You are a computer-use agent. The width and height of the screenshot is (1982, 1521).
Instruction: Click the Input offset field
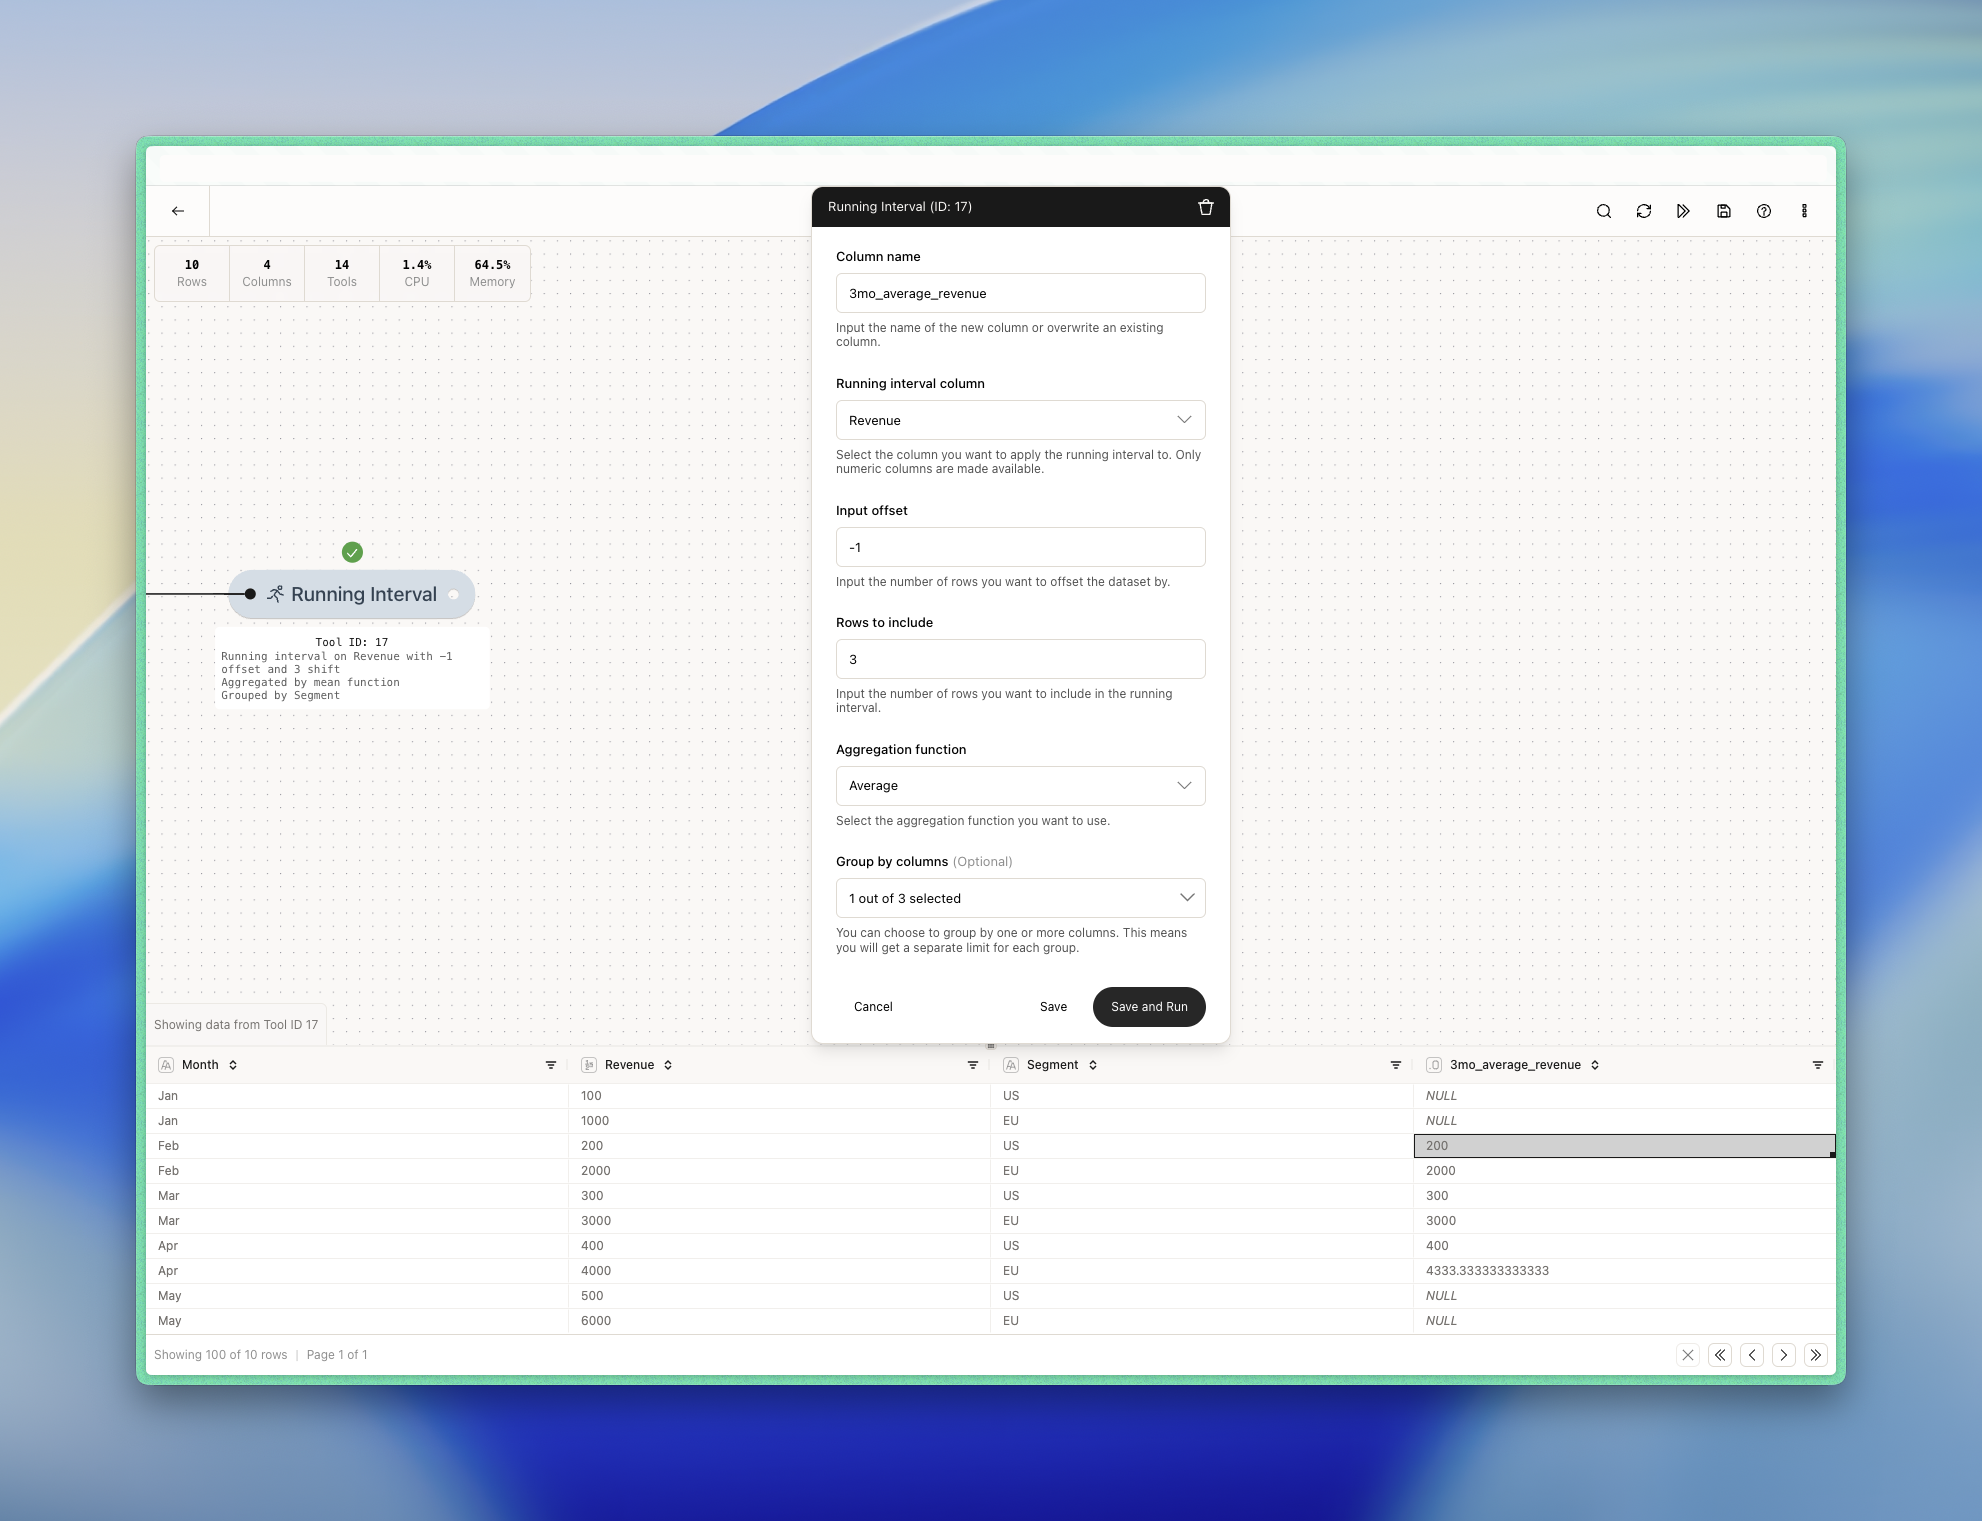click(x=1020, y=547)
